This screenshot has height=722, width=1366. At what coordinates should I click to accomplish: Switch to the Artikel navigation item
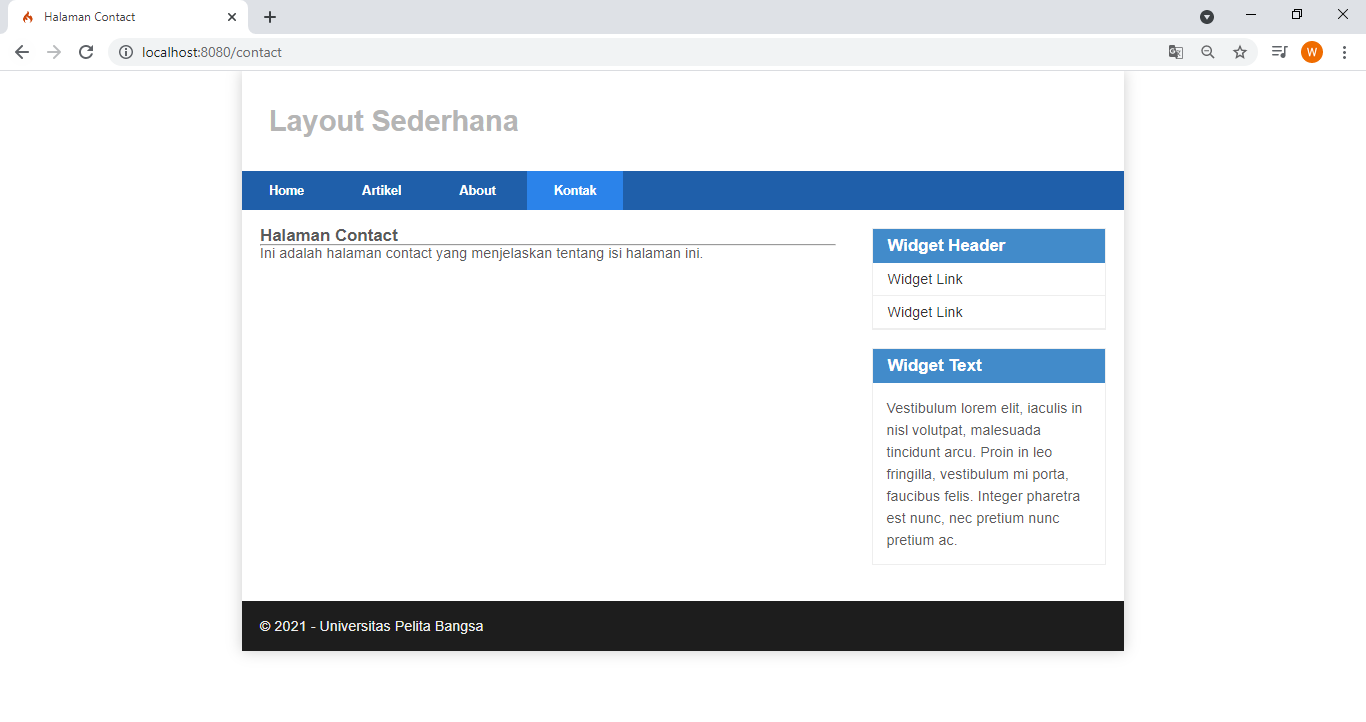point(382,190)
